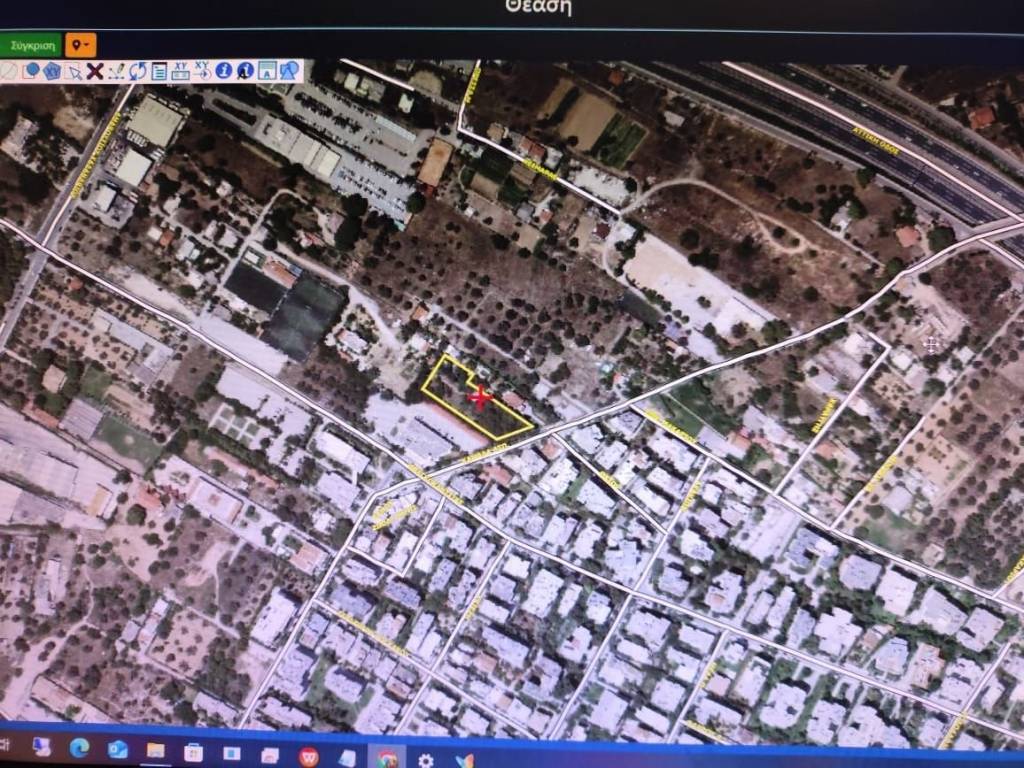Click the XY coordinates input tool
Image resolution: width=1024 pixels, height=768 pixels.
coord(181,70)
